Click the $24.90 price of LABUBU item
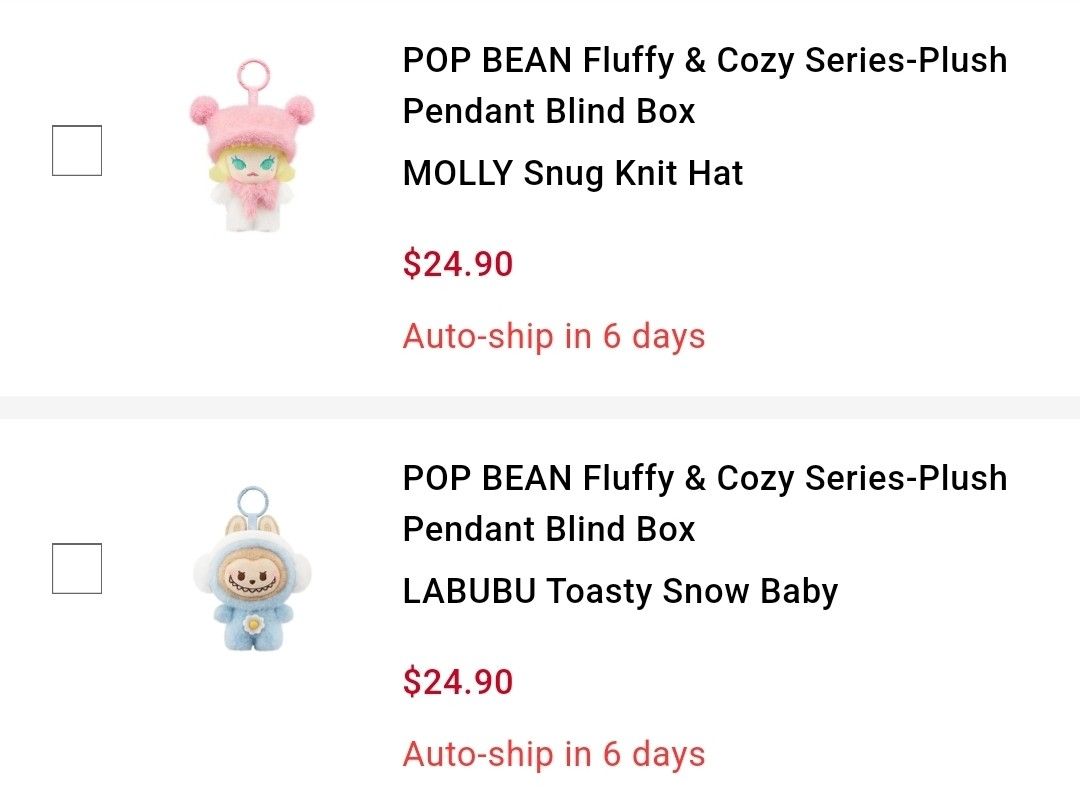 coord(456,682)
